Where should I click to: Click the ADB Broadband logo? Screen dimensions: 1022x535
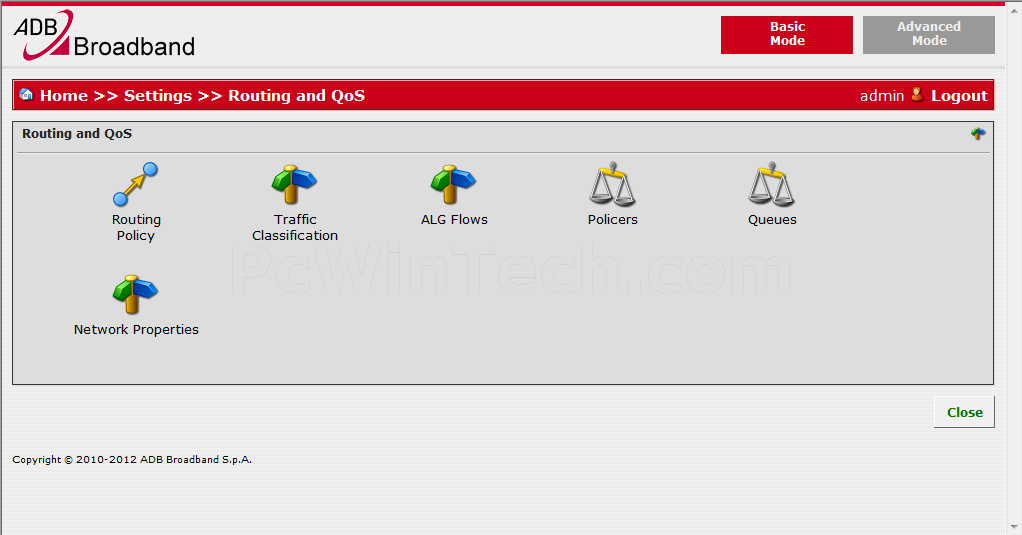click(x=104, y=35)
